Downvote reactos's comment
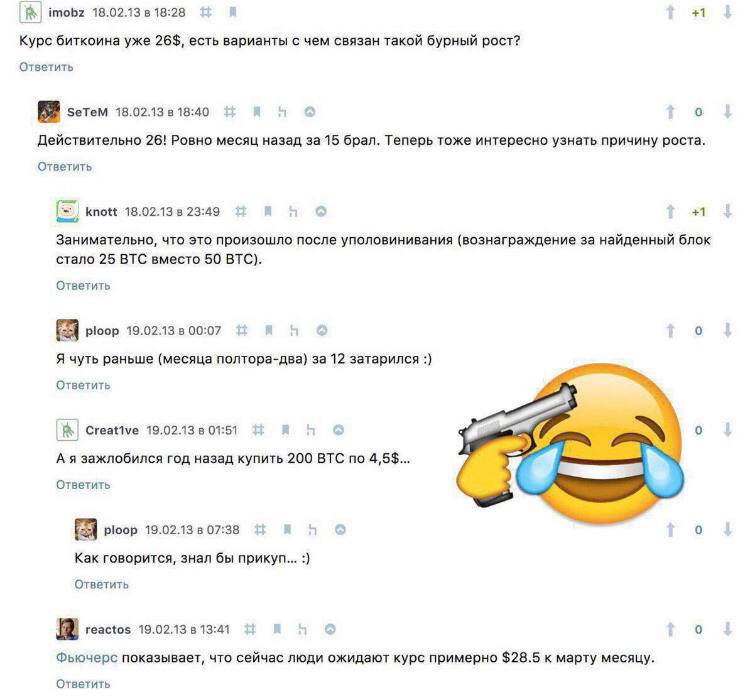 click(x=728, y=629)
